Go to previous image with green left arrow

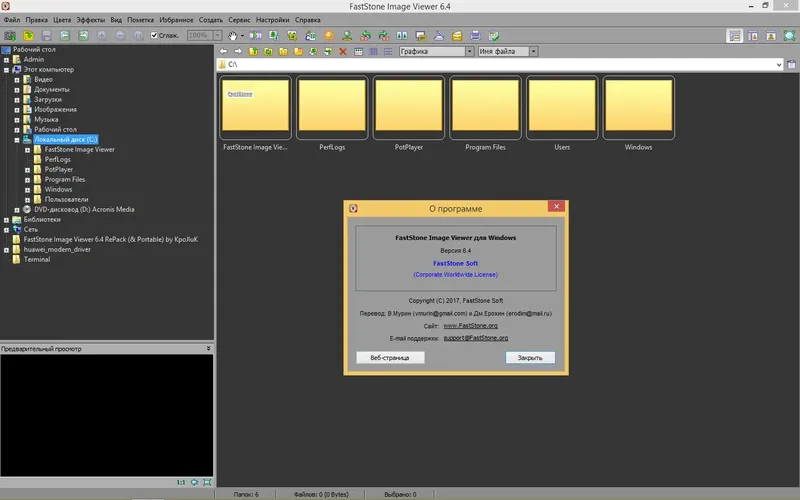click(x=65, y=36)
